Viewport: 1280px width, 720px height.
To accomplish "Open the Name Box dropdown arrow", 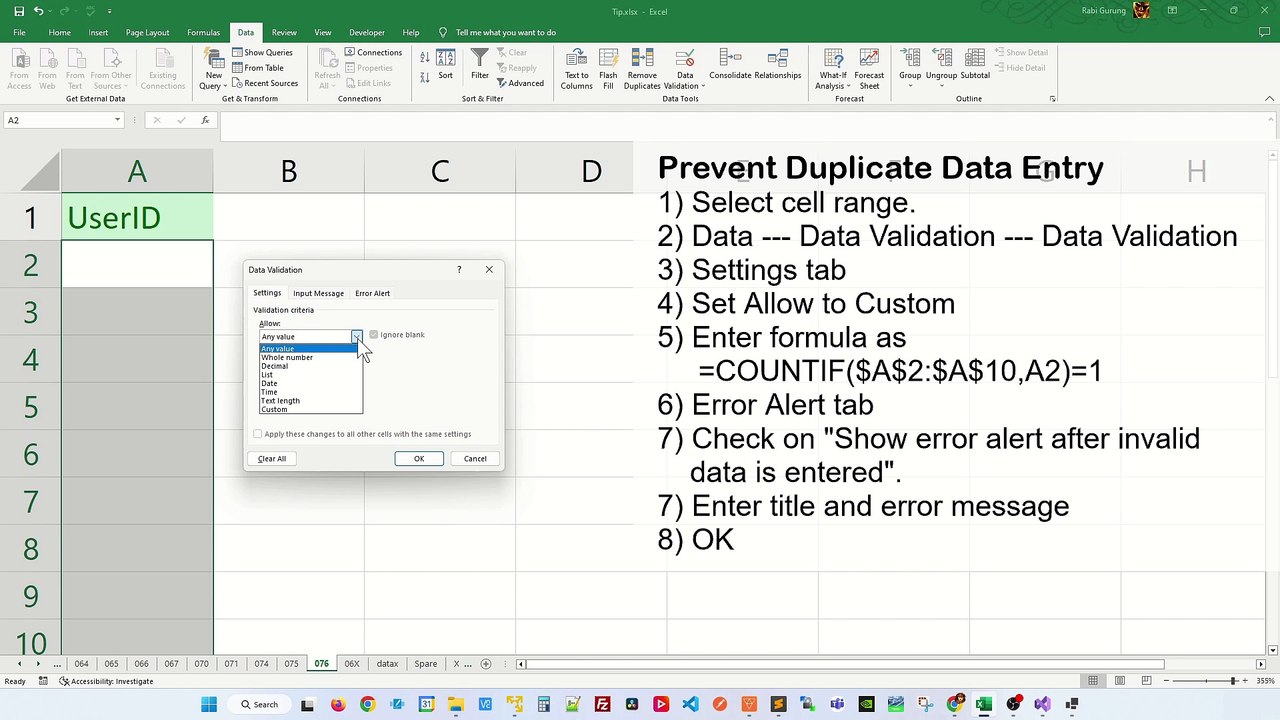I will click(x=117, y=120).
